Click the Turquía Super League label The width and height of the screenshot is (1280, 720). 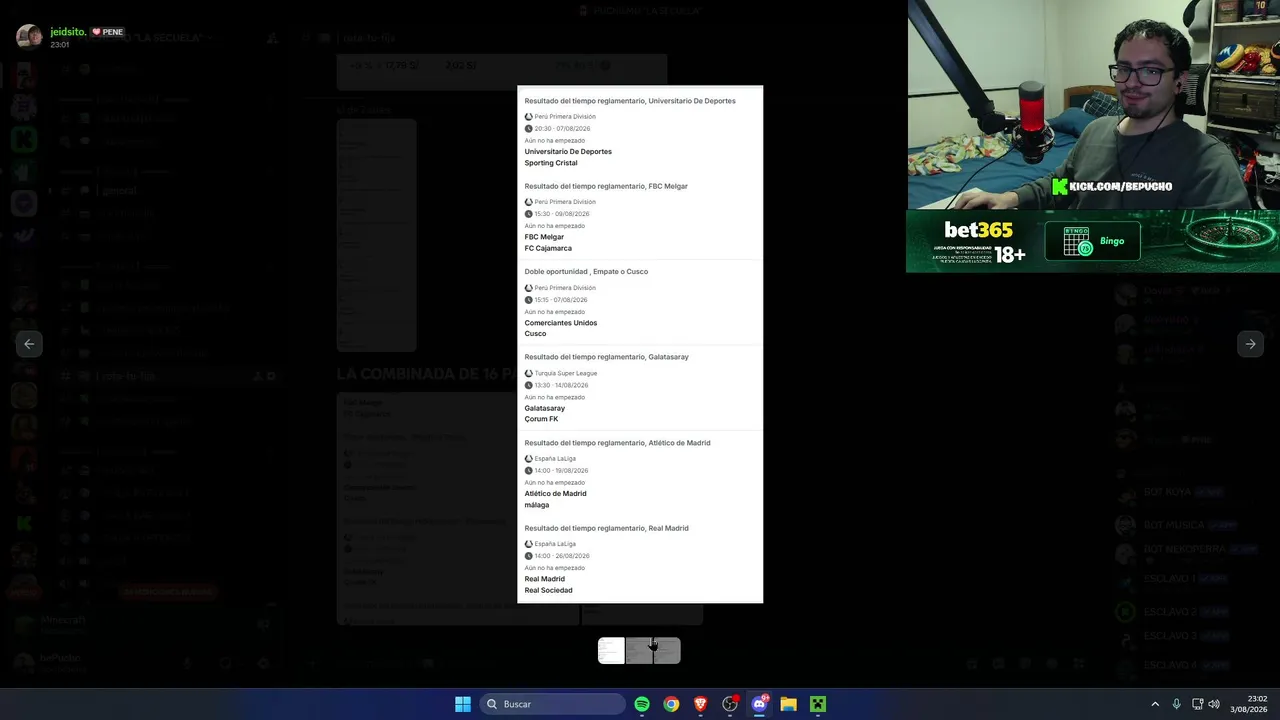coord(566,374)
